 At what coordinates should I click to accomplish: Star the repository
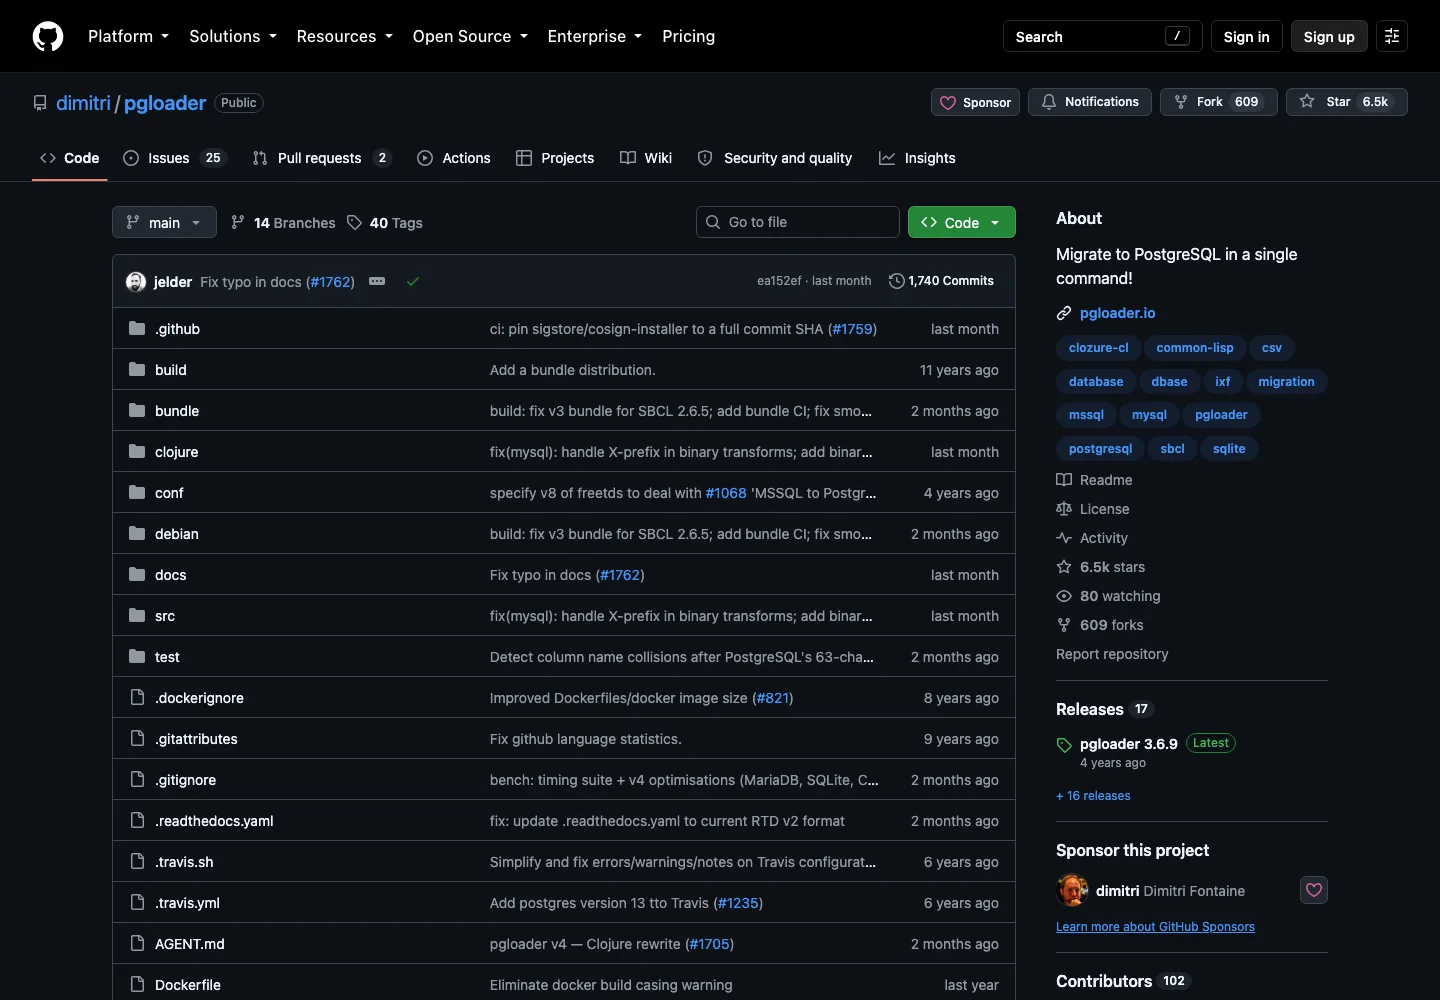(x=1347, y=102)
